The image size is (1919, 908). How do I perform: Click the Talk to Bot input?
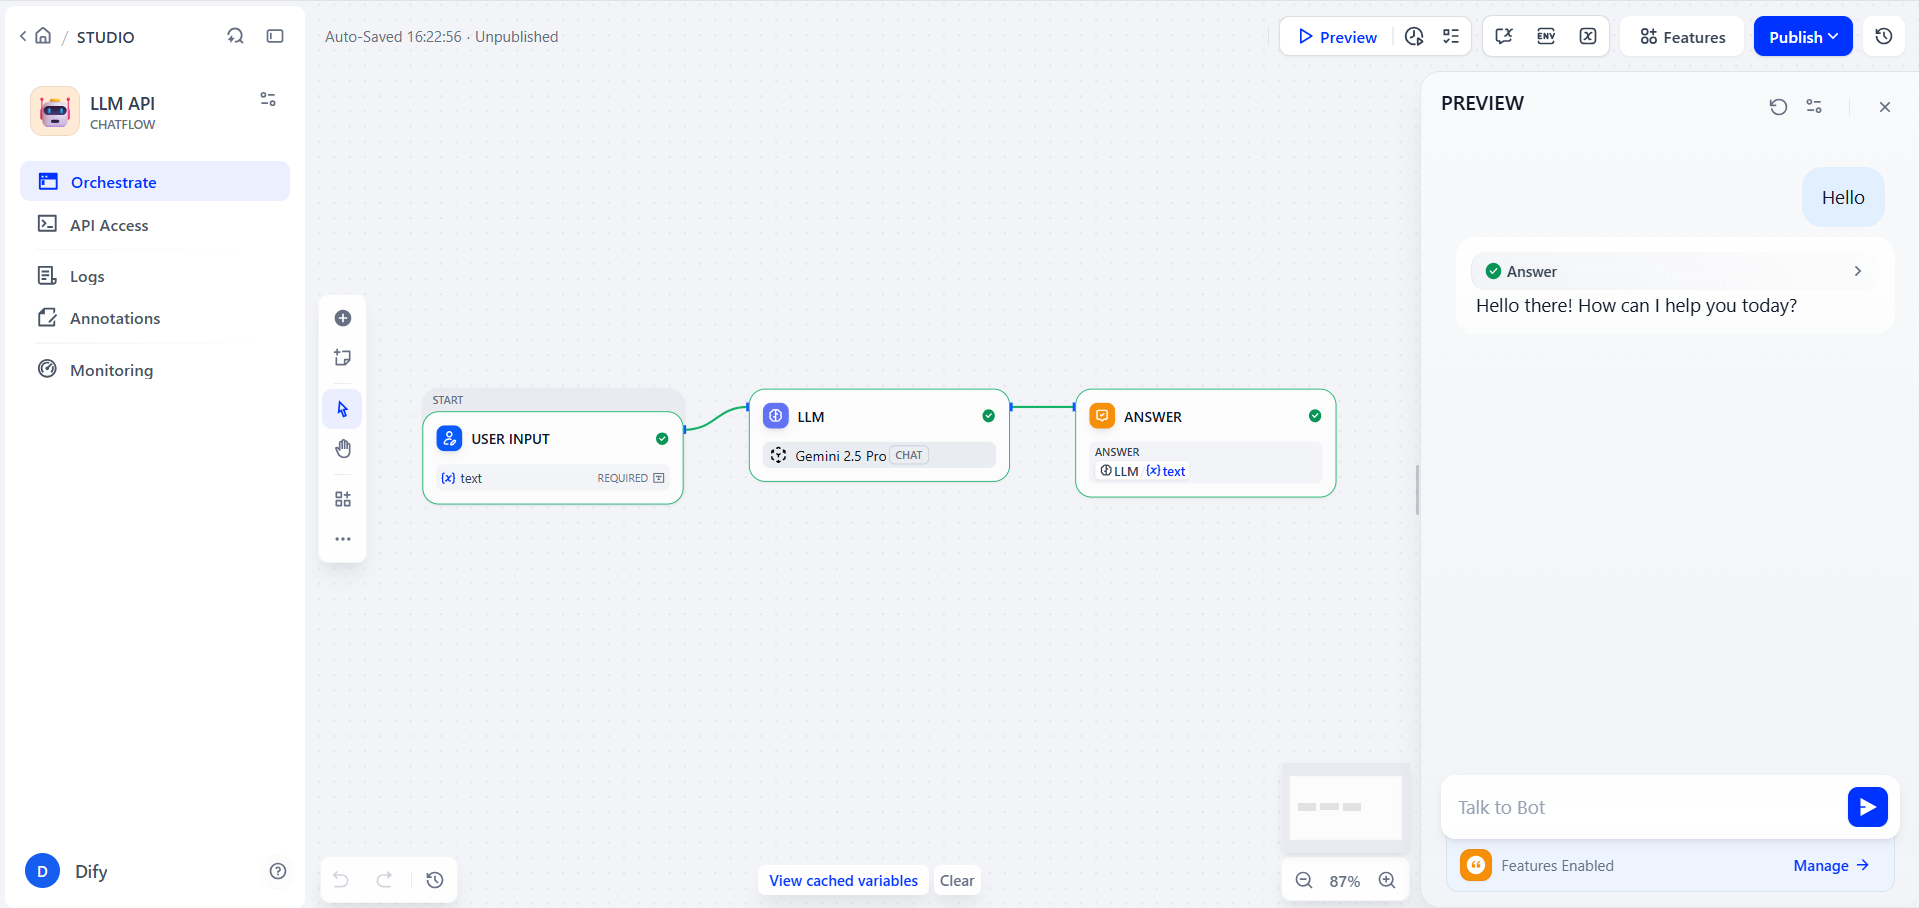point(1645,807)
